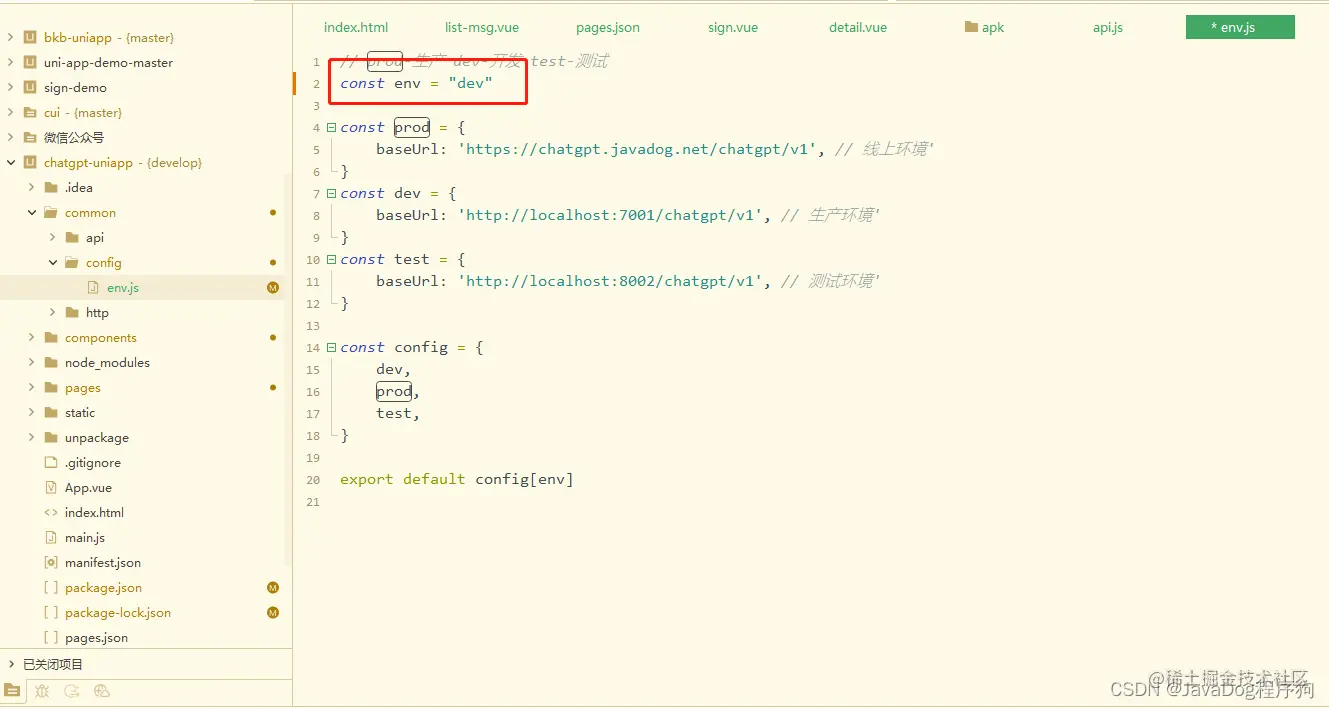Switch to the api.js tab
This screenshot has height=709, width=1329.
point(1108,27)
